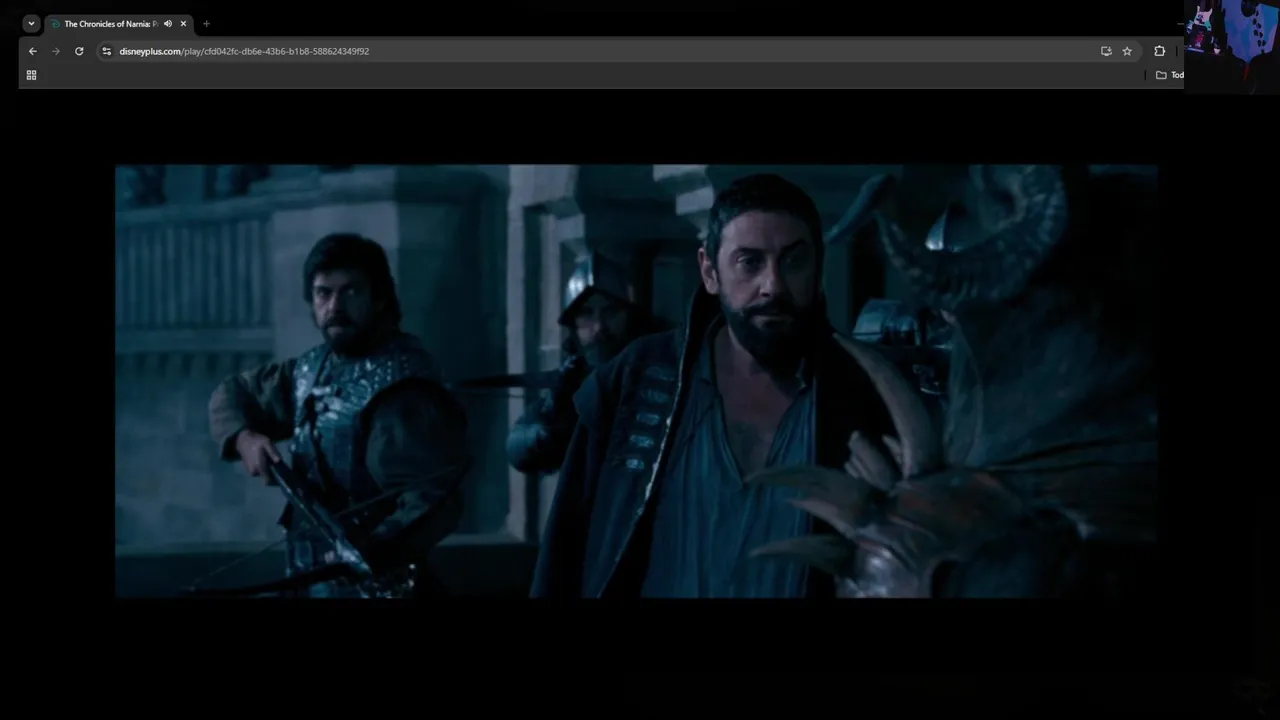This screenshot has height=720, width=1280.
Task: Open the tab search dropdown
Action: coord(31,23)
